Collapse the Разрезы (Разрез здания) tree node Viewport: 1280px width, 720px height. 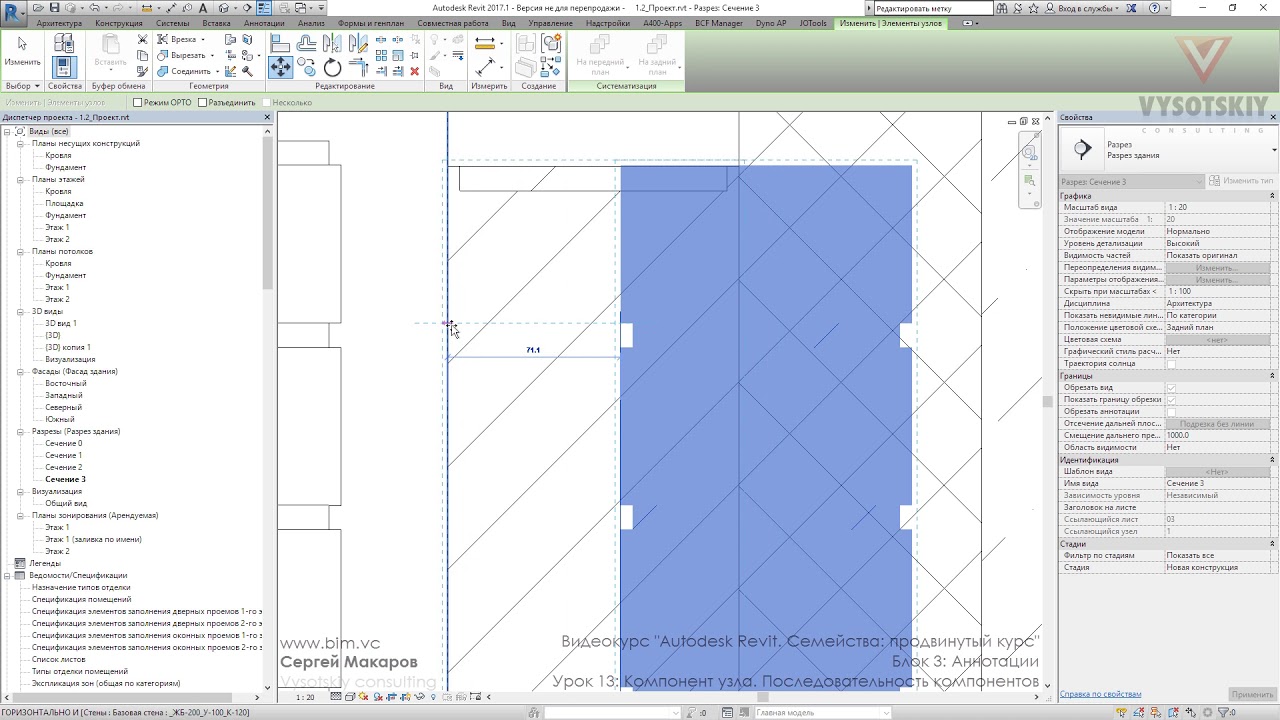(20, 431)
